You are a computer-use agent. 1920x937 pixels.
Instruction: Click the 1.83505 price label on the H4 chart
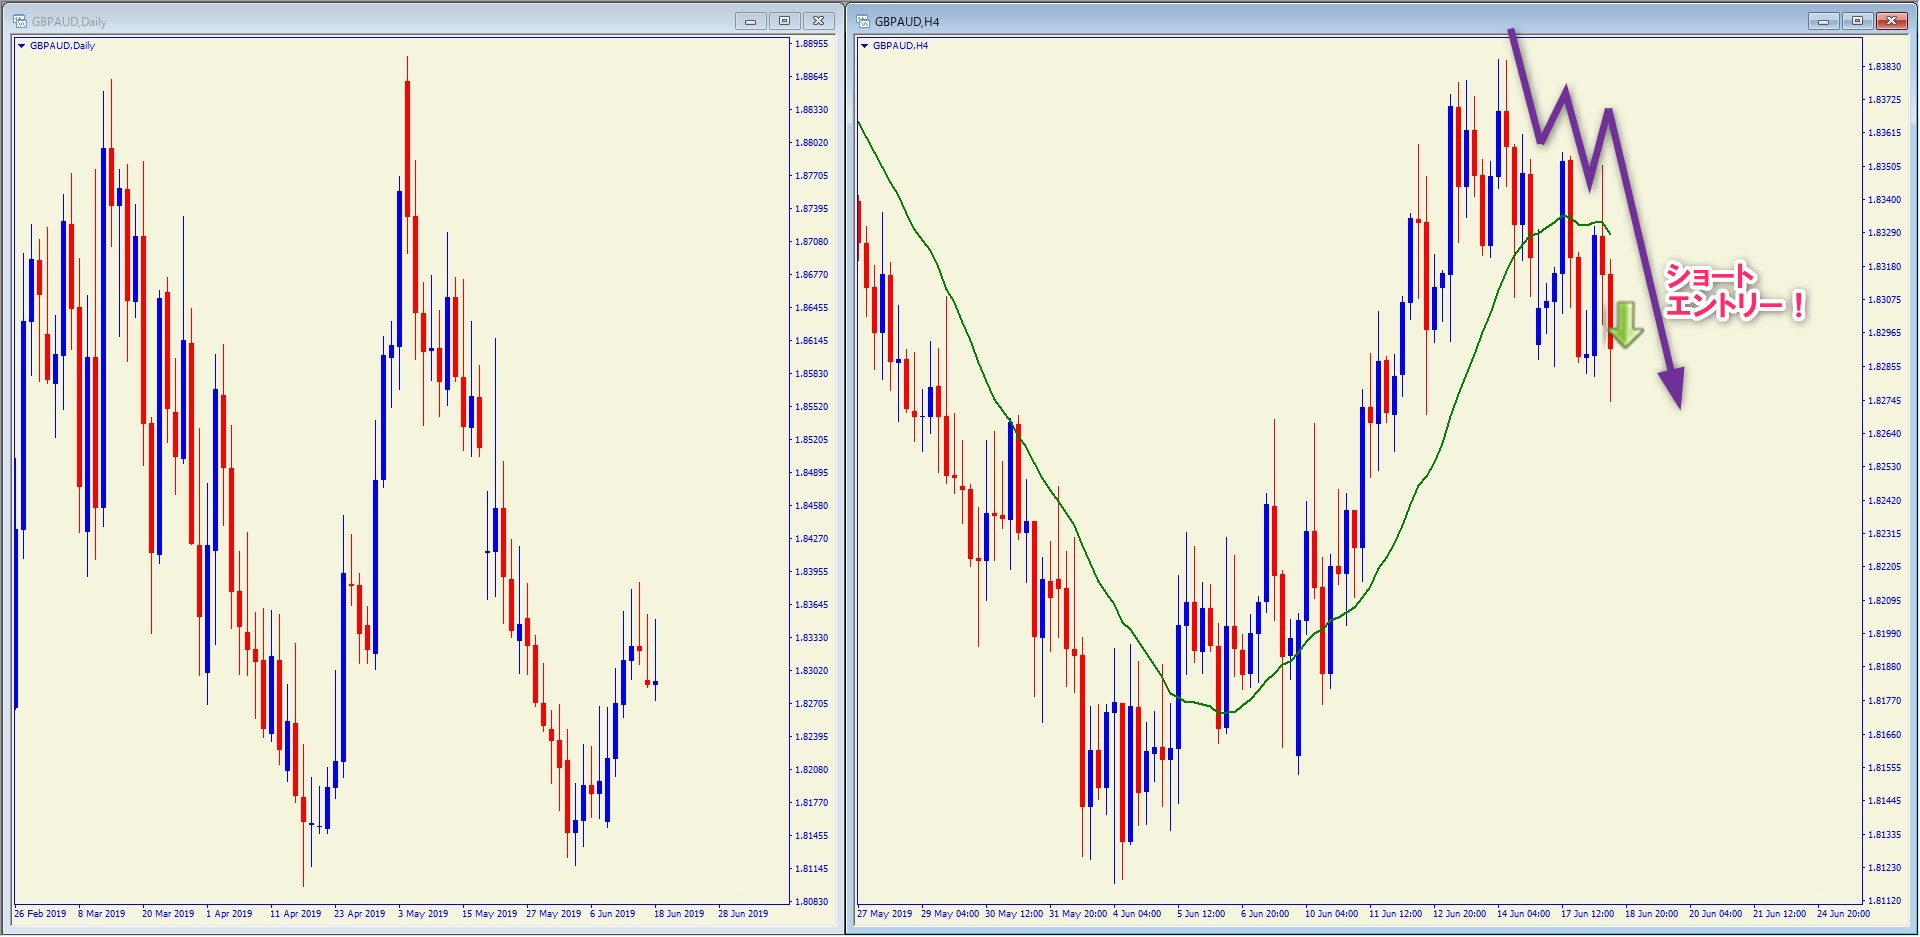pyautogui.click(x=1885, y=167)
